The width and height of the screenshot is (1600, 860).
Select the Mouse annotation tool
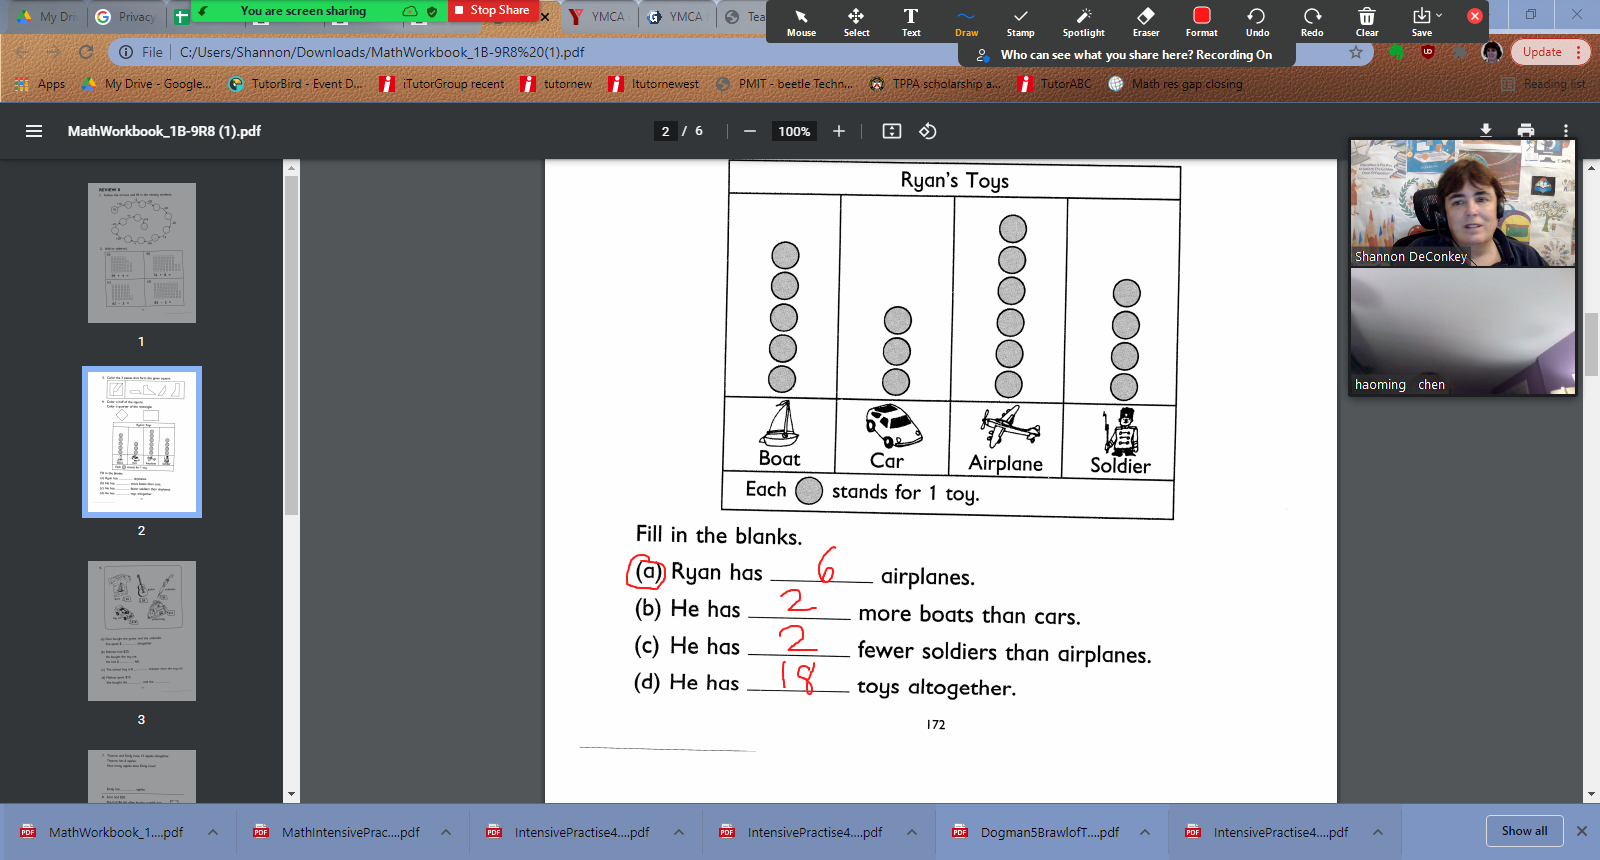[x=801, y=22]
